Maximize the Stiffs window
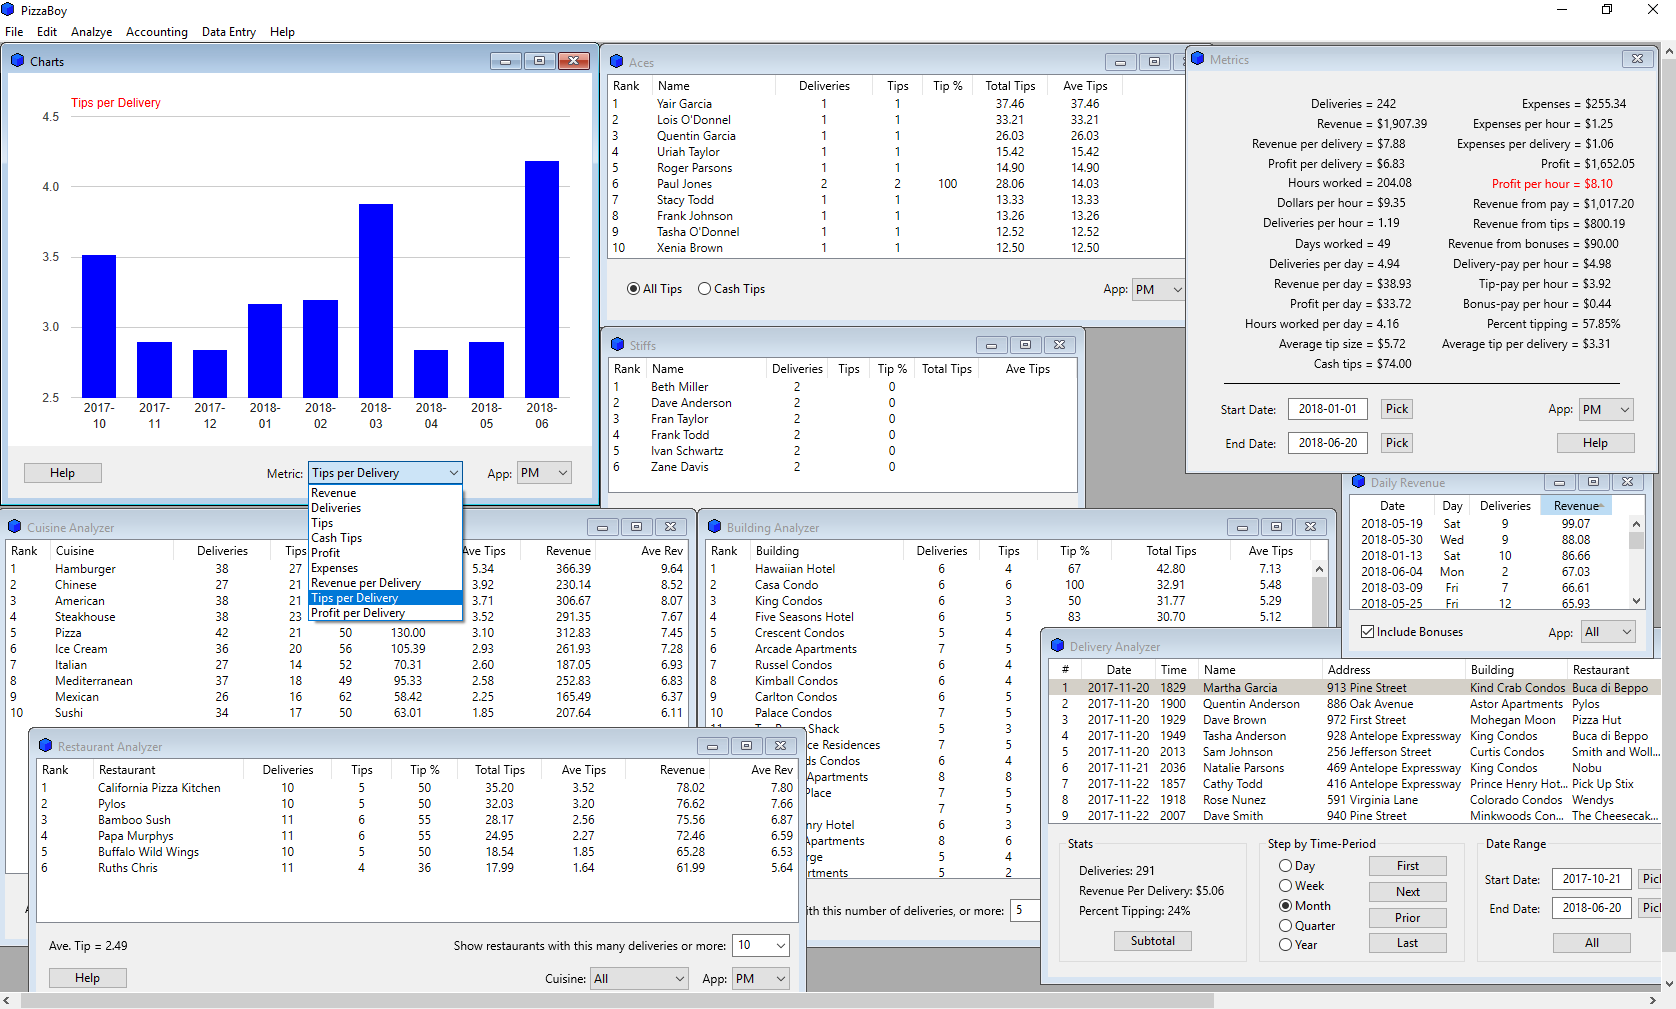Viewport: 1676px width, 1009px height. [x=1025, y=345]
